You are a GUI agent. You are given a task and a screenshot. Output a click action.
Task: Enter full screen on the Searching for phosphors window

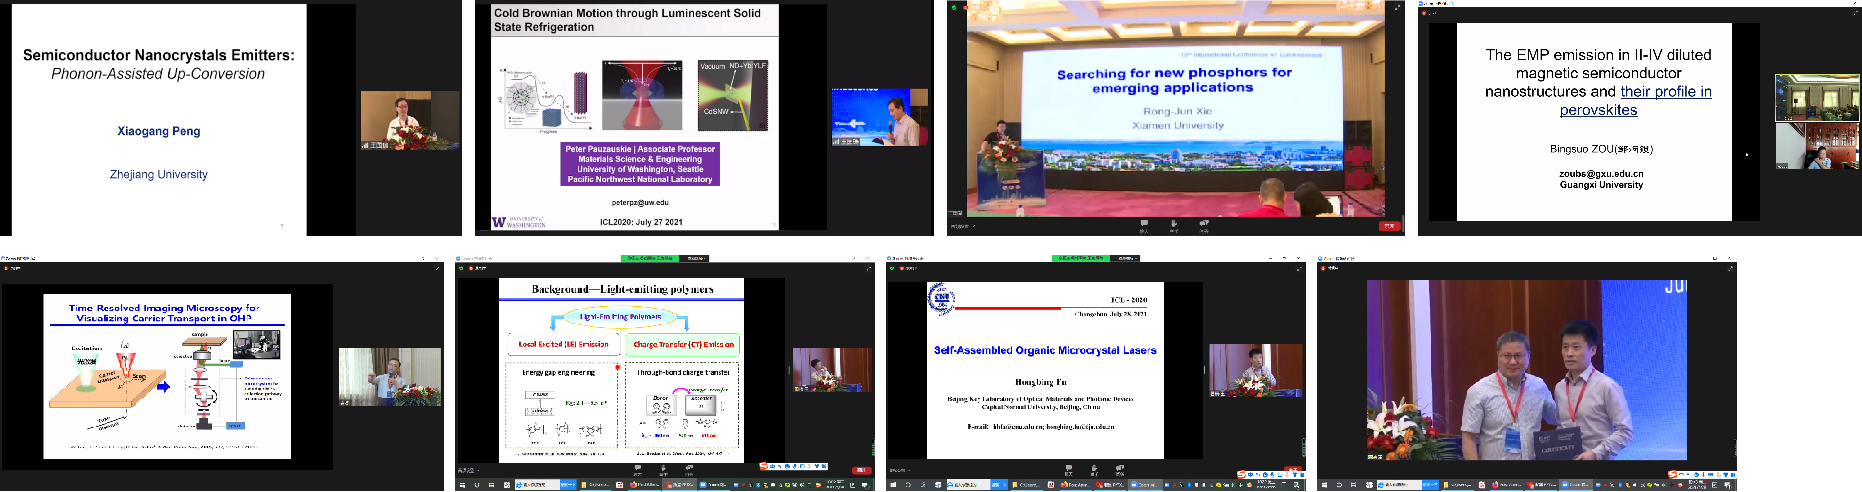click(1398, 7)
